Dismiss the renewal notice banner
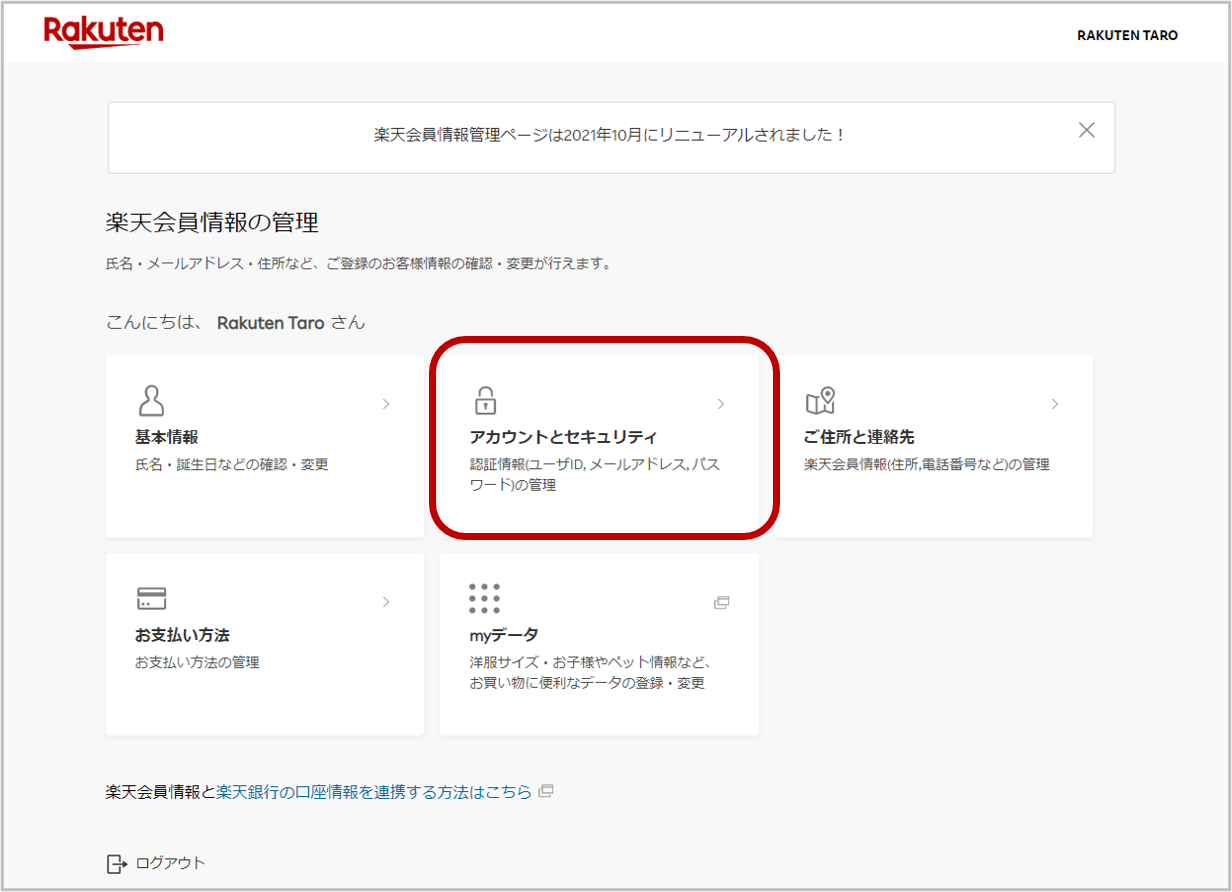Image resolution: width=1232 pixels, height=892 pixels. [x=1087, y=130]
